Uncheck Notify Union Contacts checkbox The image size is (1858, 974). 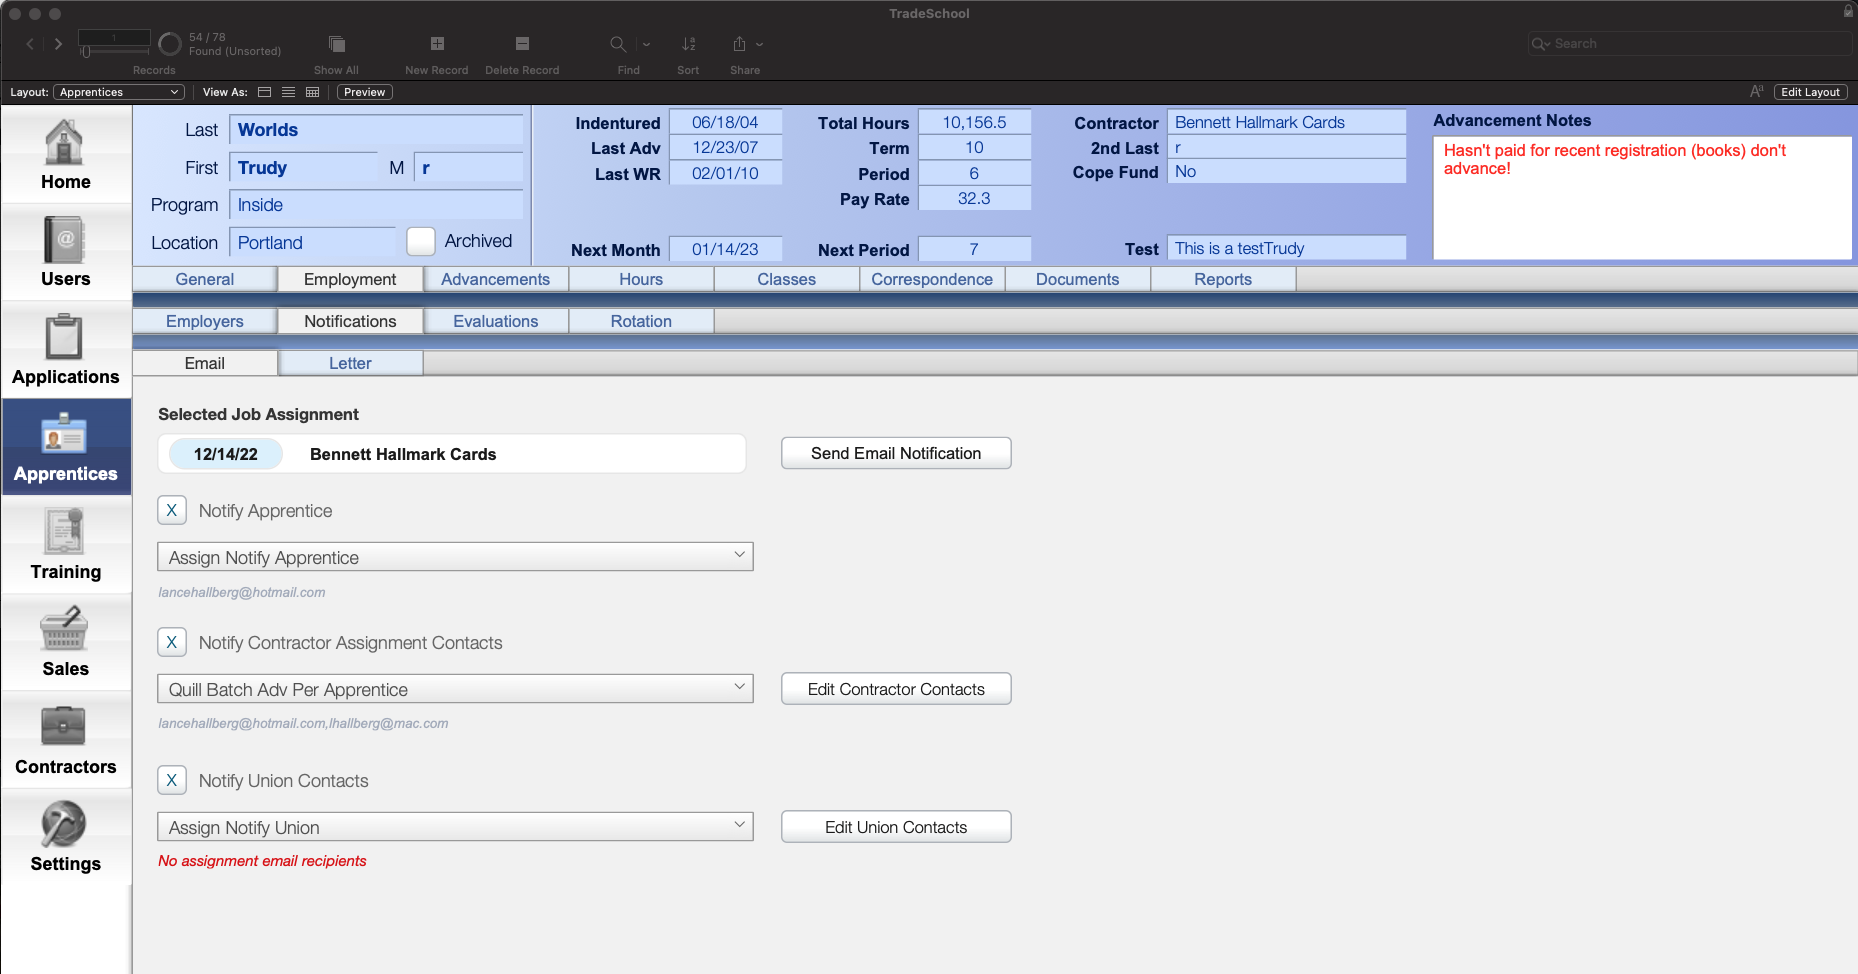tap(172, 780)
